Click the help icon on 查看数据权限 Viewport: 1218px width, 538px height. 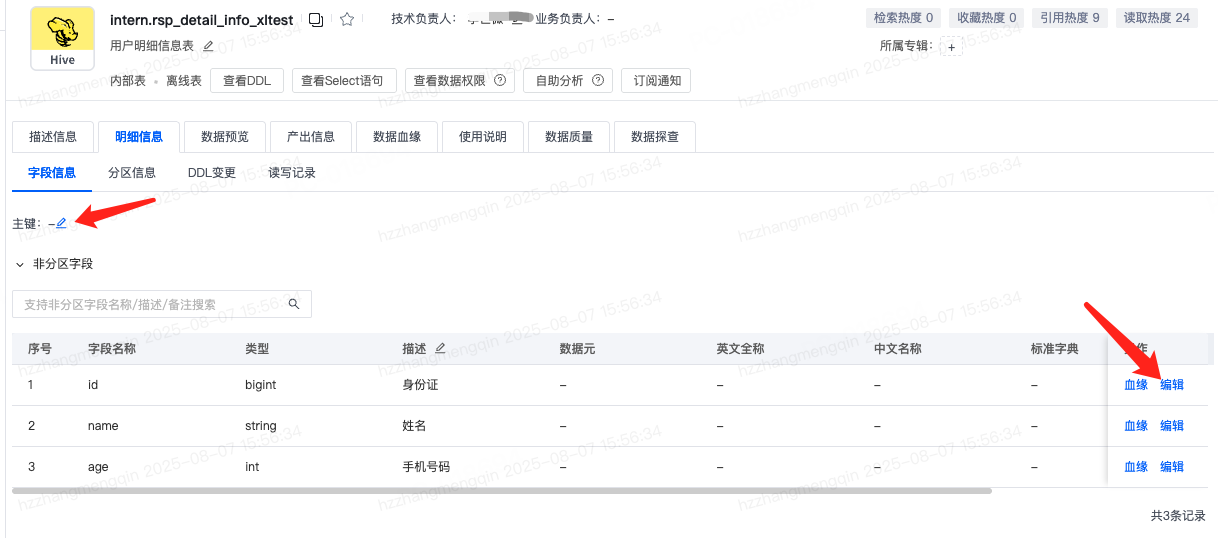(500, 81)
